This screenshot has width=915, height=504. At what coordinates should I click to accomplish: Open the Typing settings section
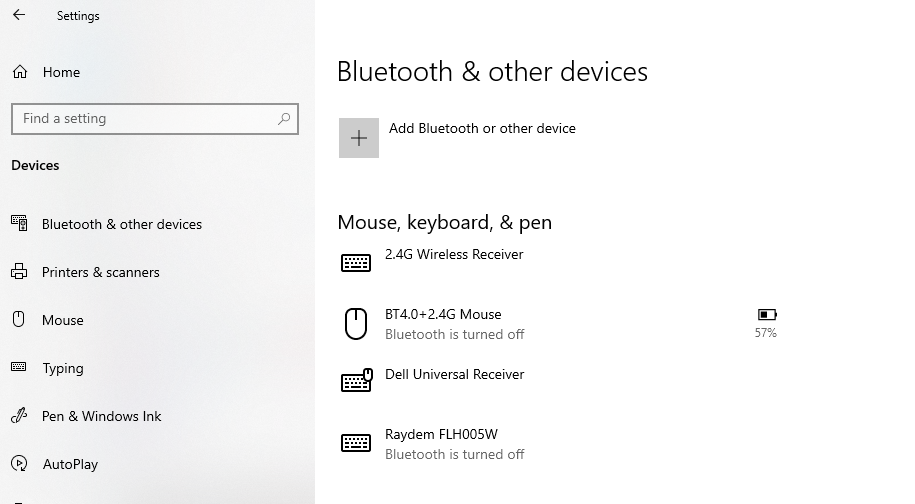coord(62,368)
